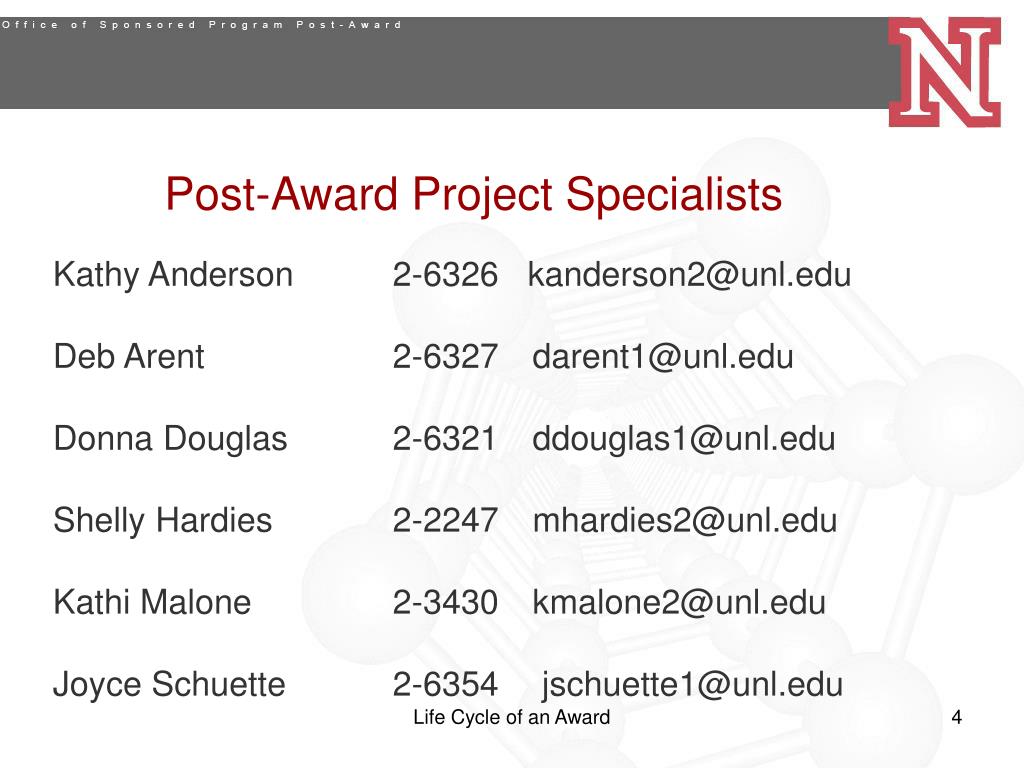Open email link darent1@unl.edu
Image resolution: width=1024 pixels, height=768 pixels.
pyautogui.click(x=663, y=357)
